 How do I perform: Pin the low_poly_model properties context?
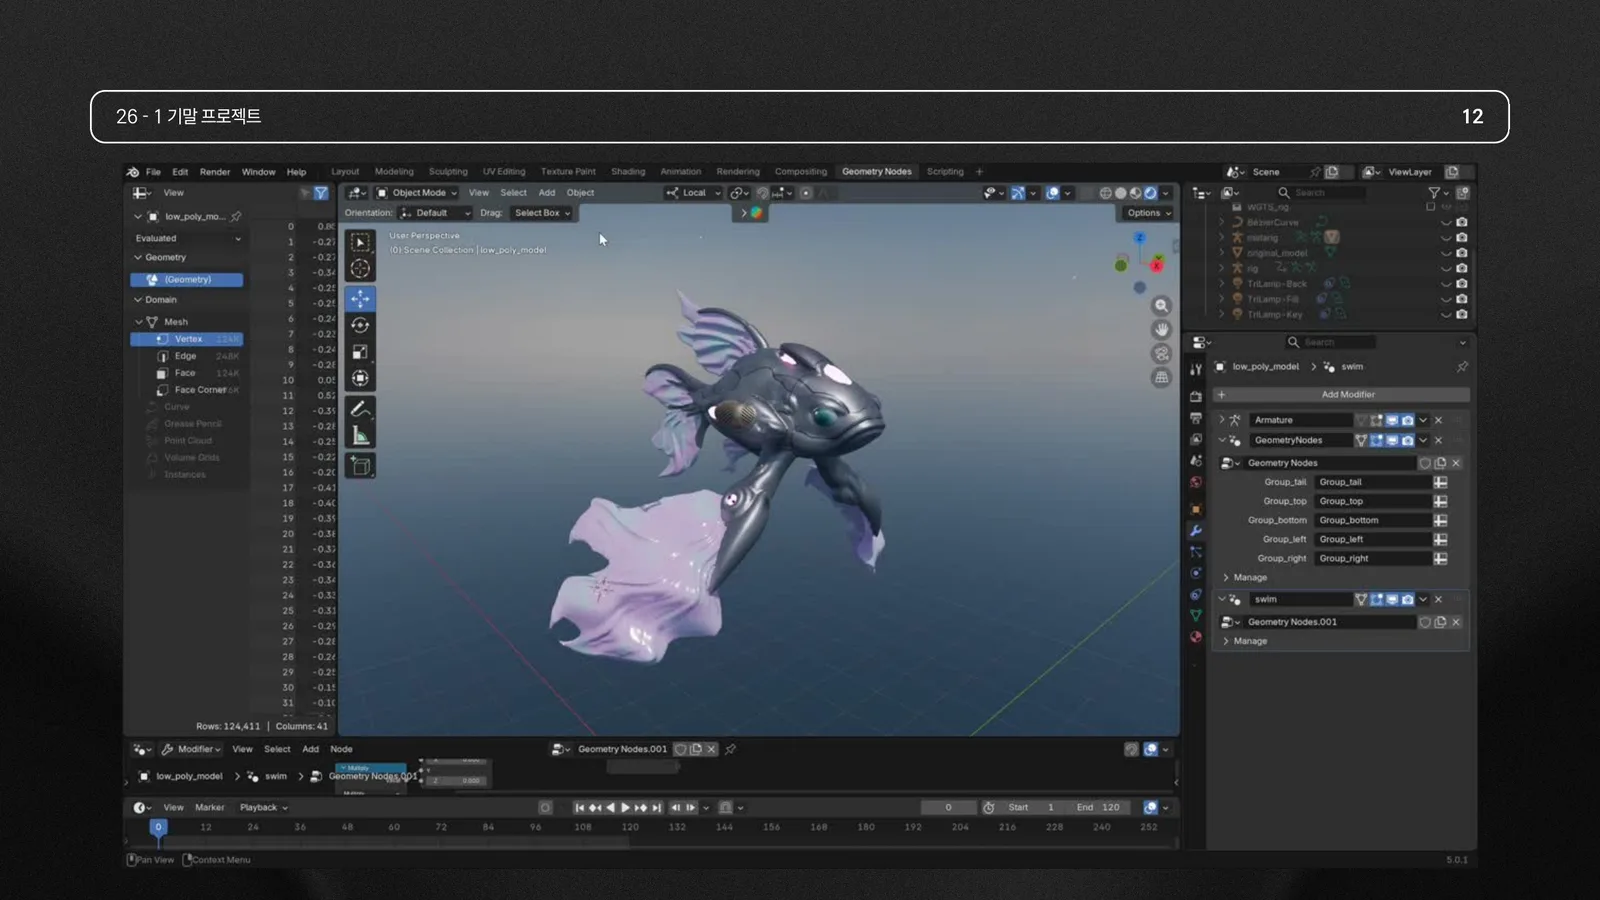[1462, 367]
